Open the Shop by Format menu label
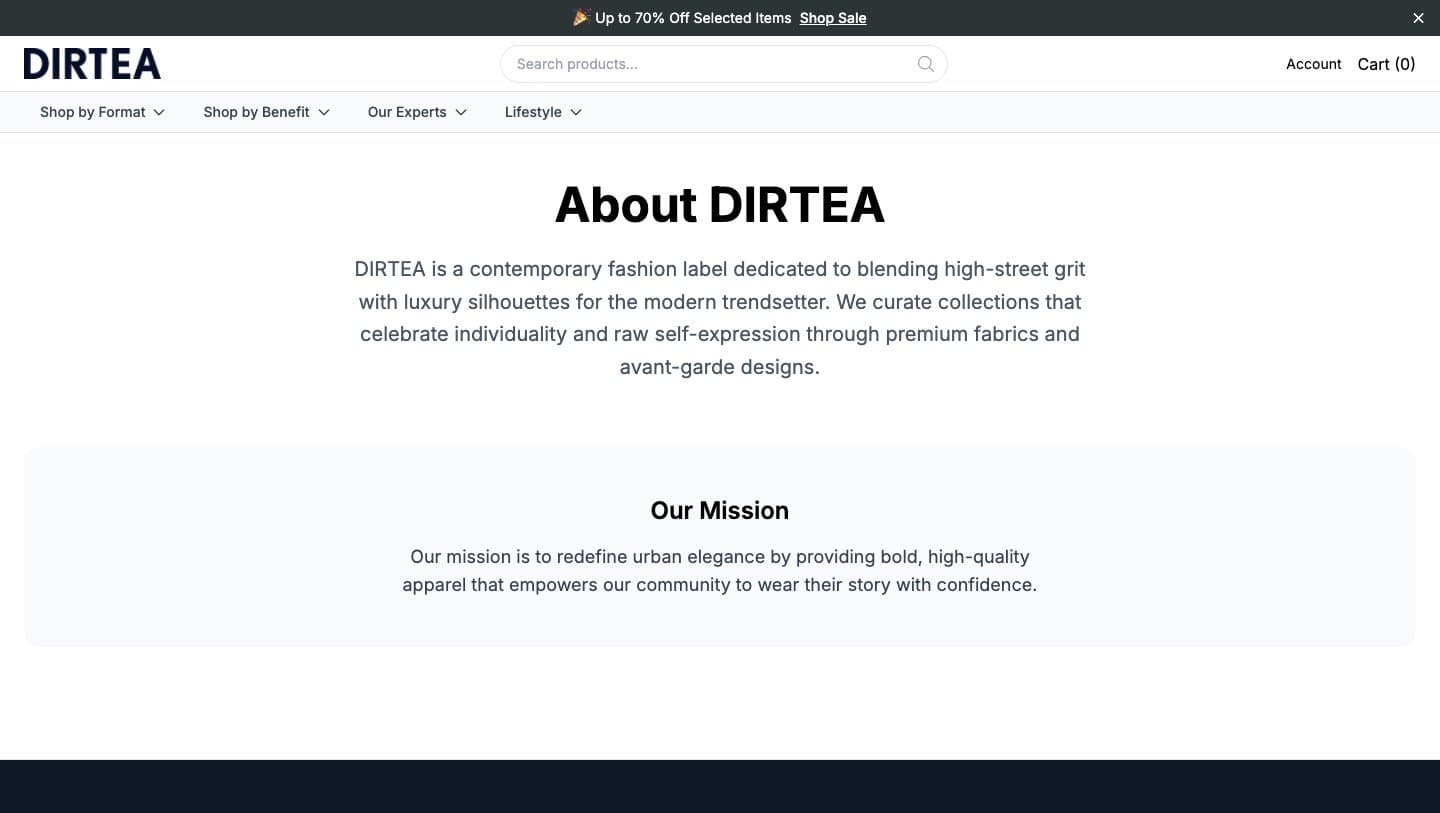This screenshot has width=1440, height=813. pos(93,112)
